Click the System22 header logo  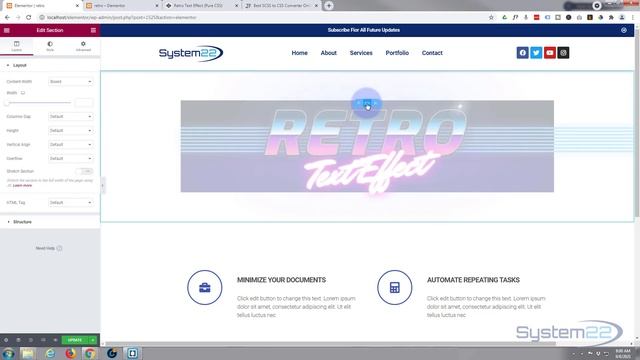(191, 53)
